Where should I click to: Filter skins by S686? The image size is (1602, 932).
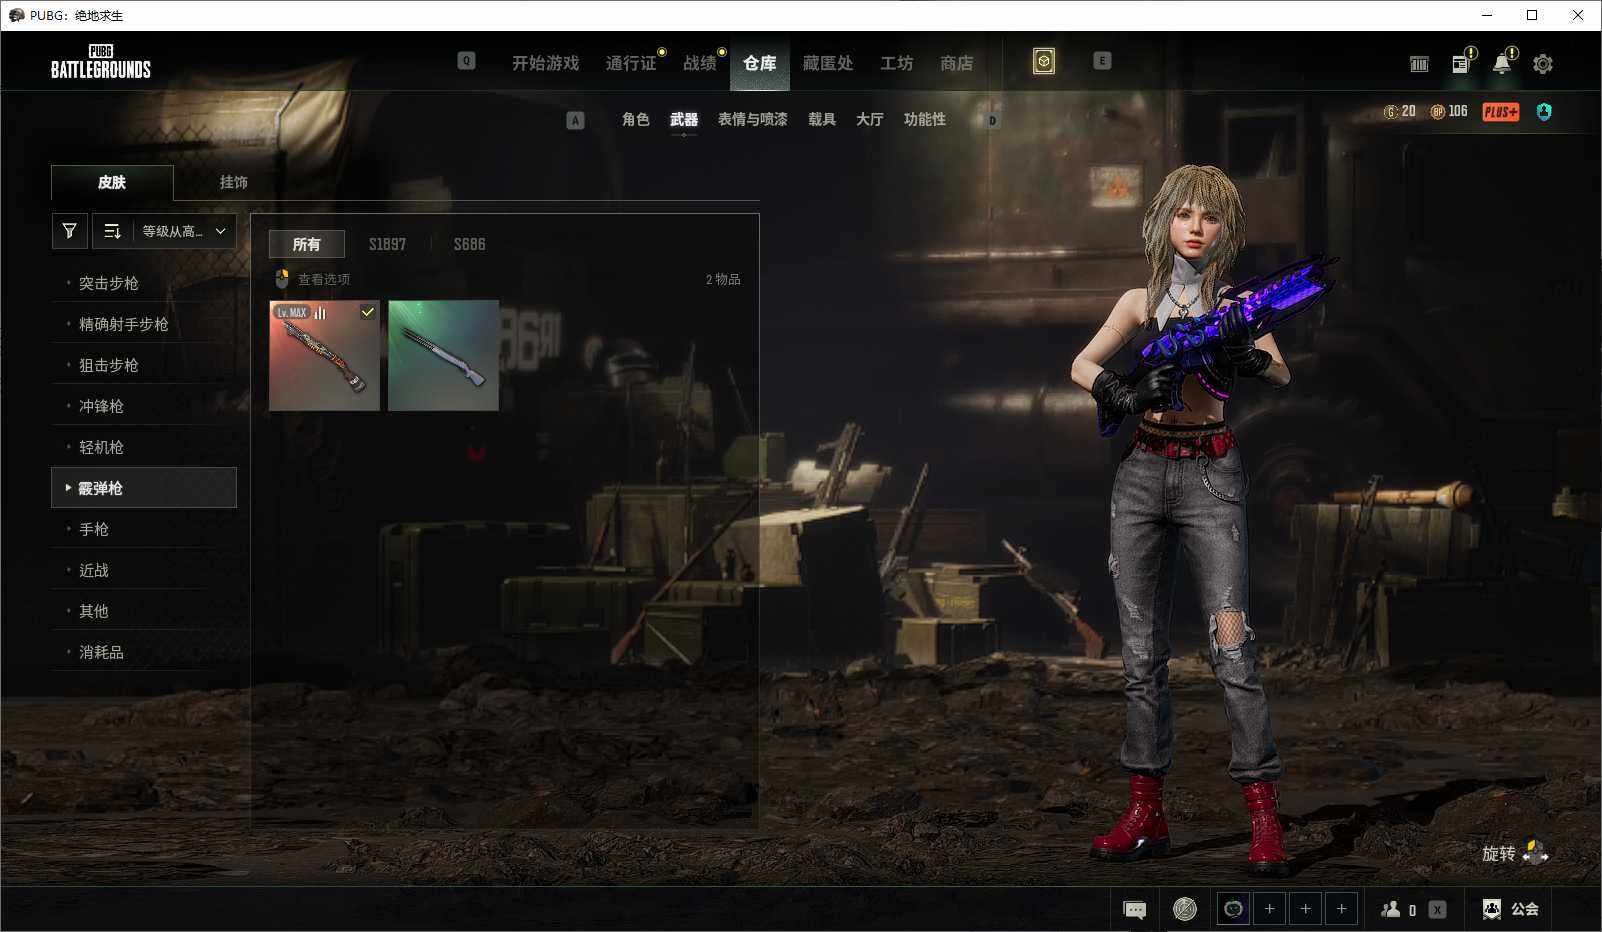pyautogui.click(x=469, y=244)
